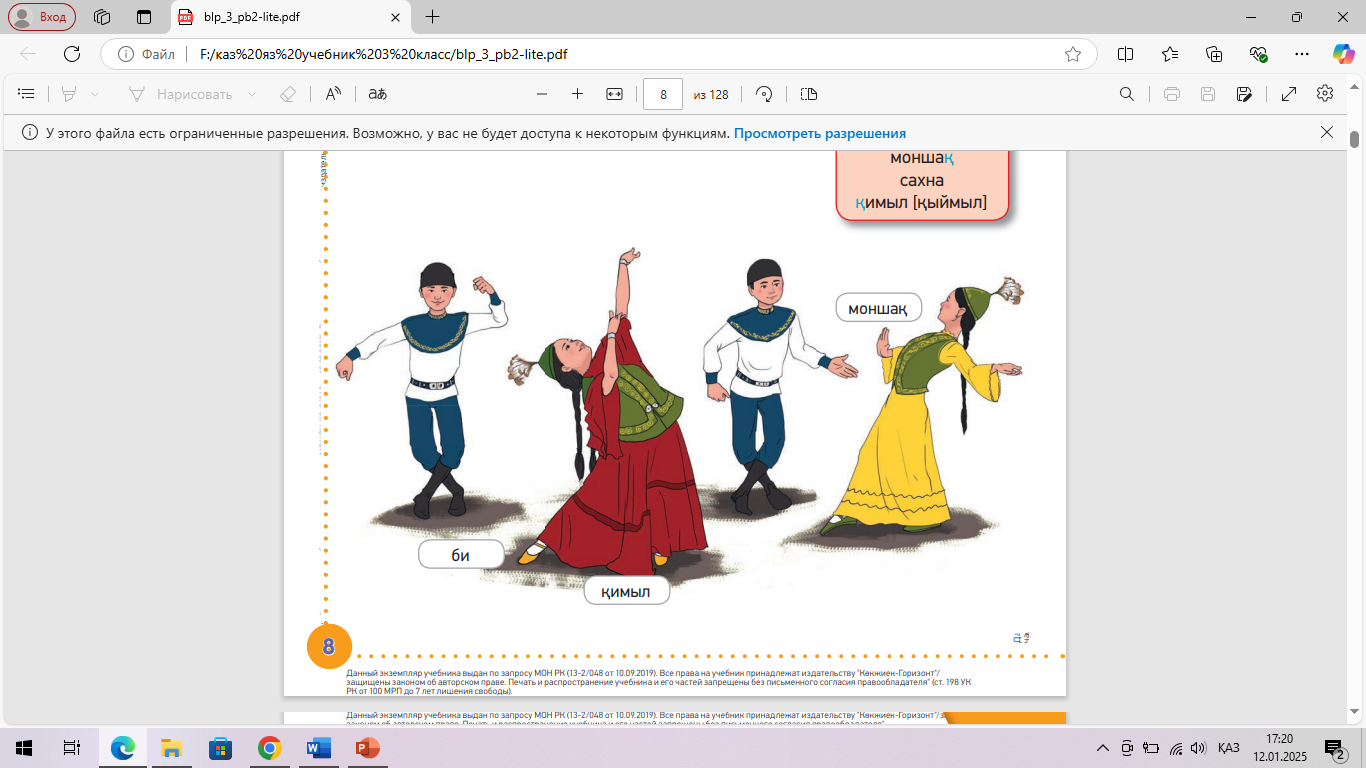Click the zoom in plus icon
Screen dimensions: 1366x768
point(577,94)
